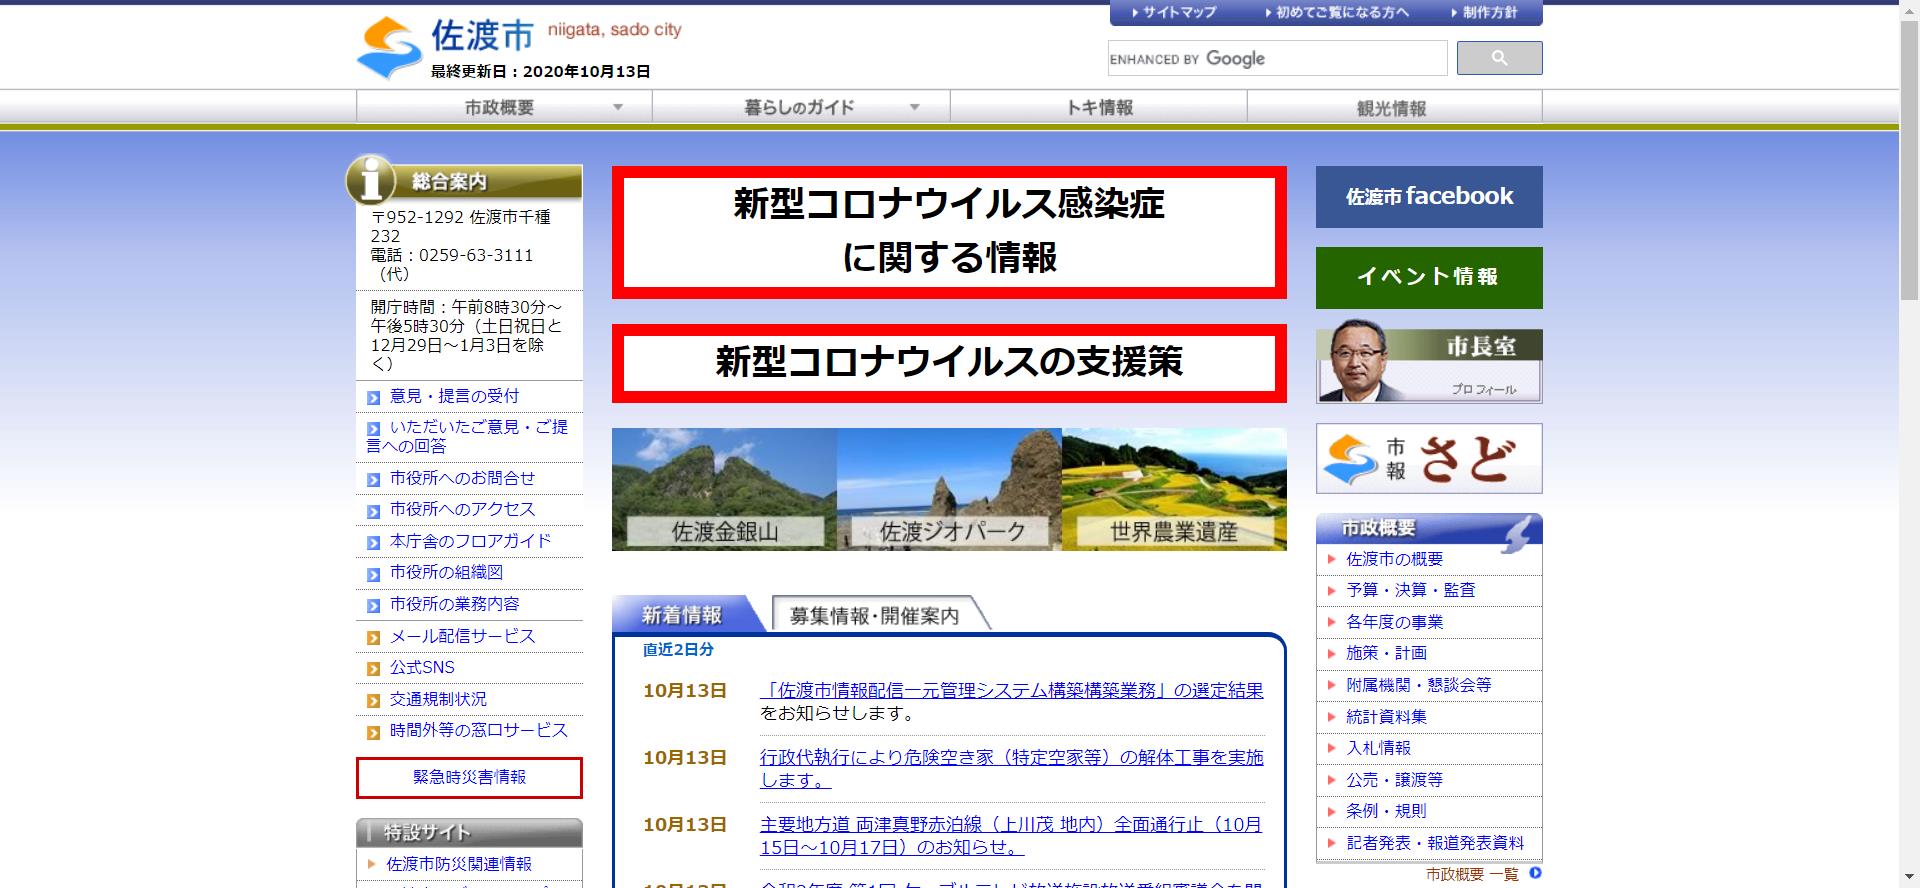Click orange arrow icon beside 交通規制状況
Image resolution: width=1920 pixels, height=888 pixels.
[x=374, y=701]
